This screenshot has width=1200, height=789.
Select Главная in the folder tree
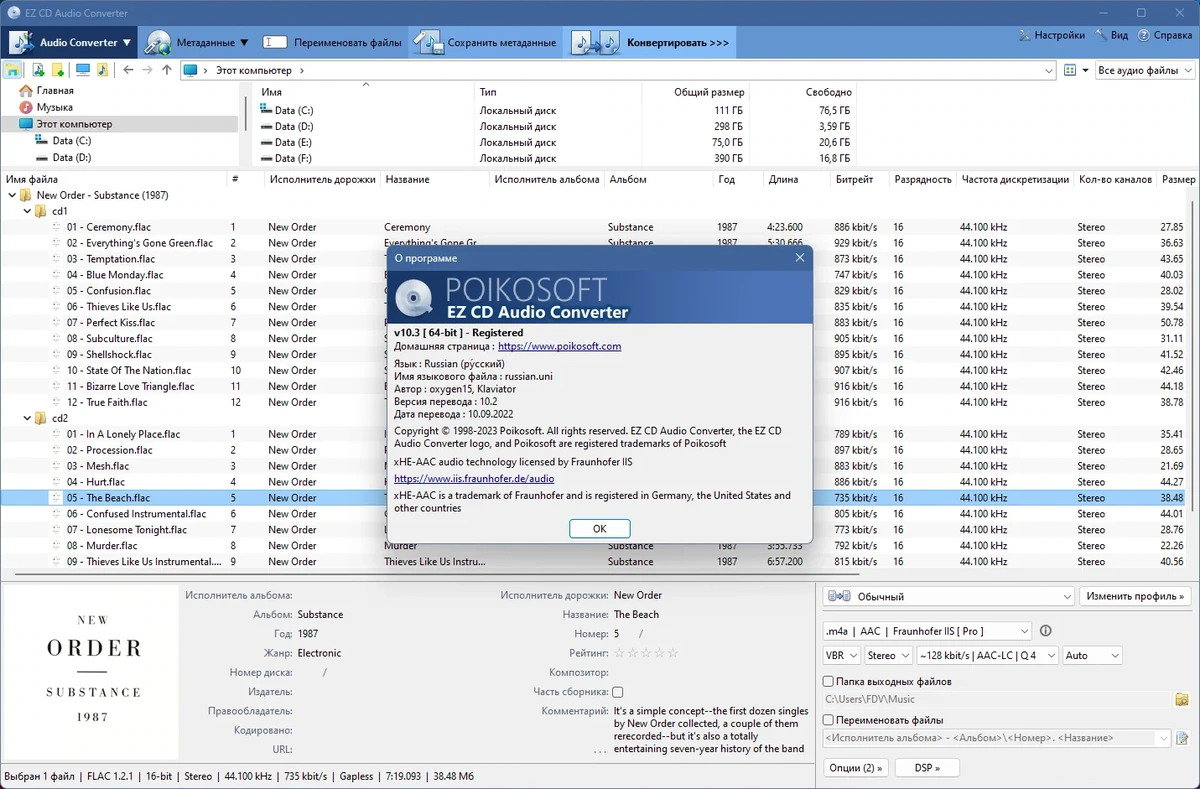click(x=55, y=90)
